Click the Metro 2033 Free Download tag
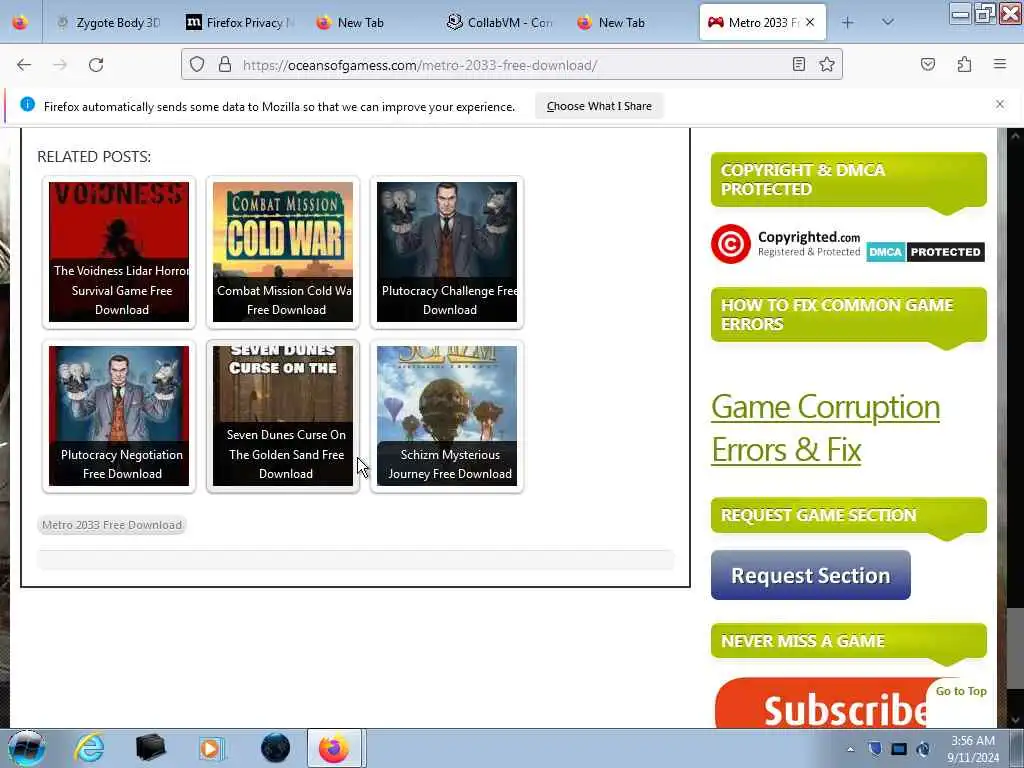Image resolution: width=1024 pixels, height=768 pixels. point(112,525)
